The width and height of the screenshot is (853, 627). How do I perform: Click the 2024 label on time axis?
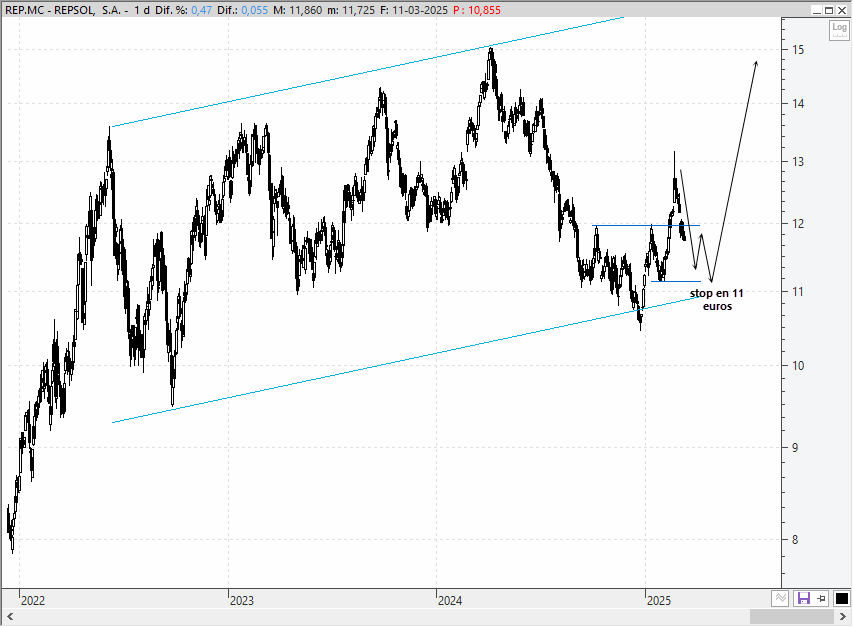(x=450, y=600)
